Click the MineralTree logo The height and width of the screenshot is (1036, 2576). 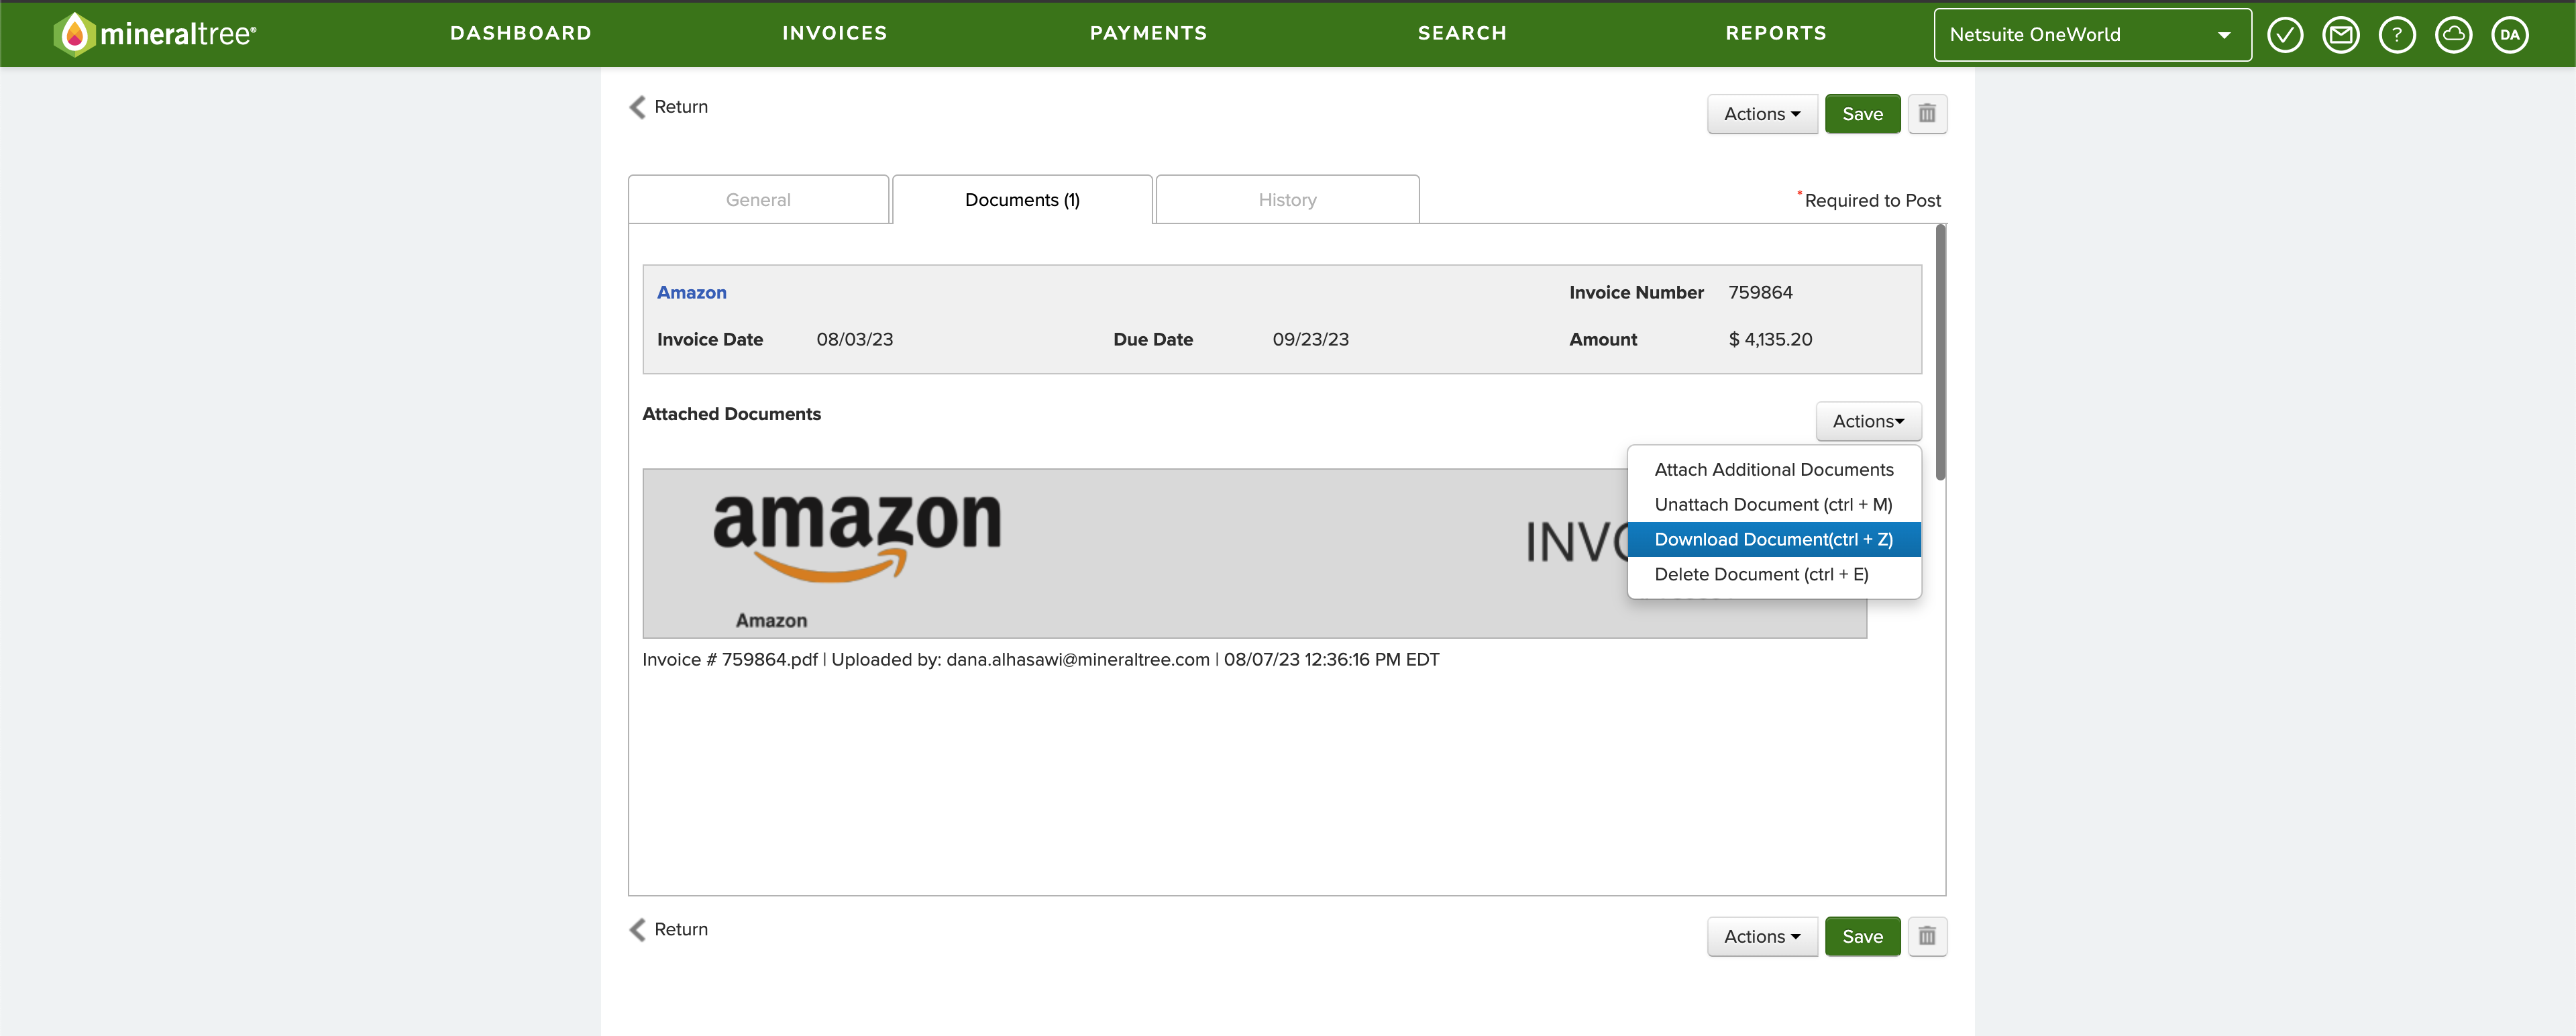click(x=155, y=34)
